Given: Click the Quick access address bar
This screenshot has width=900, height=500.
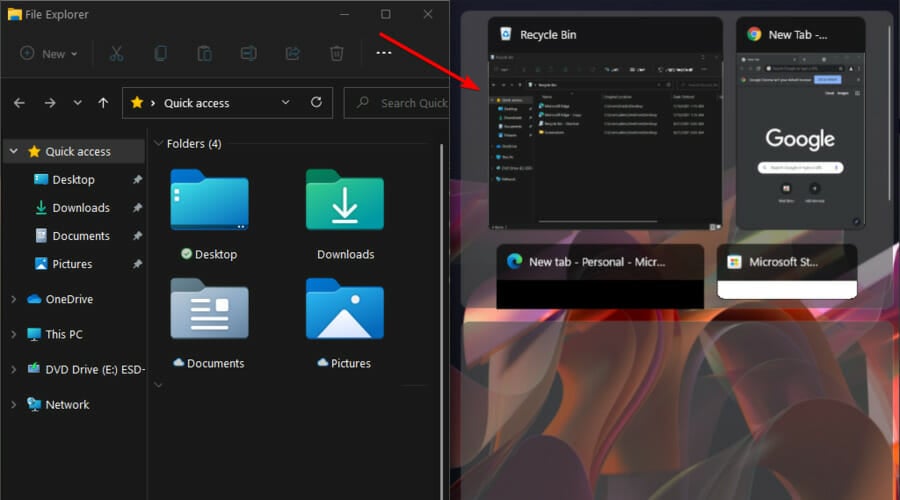Looking at the screenshot, I should point(227,103).
